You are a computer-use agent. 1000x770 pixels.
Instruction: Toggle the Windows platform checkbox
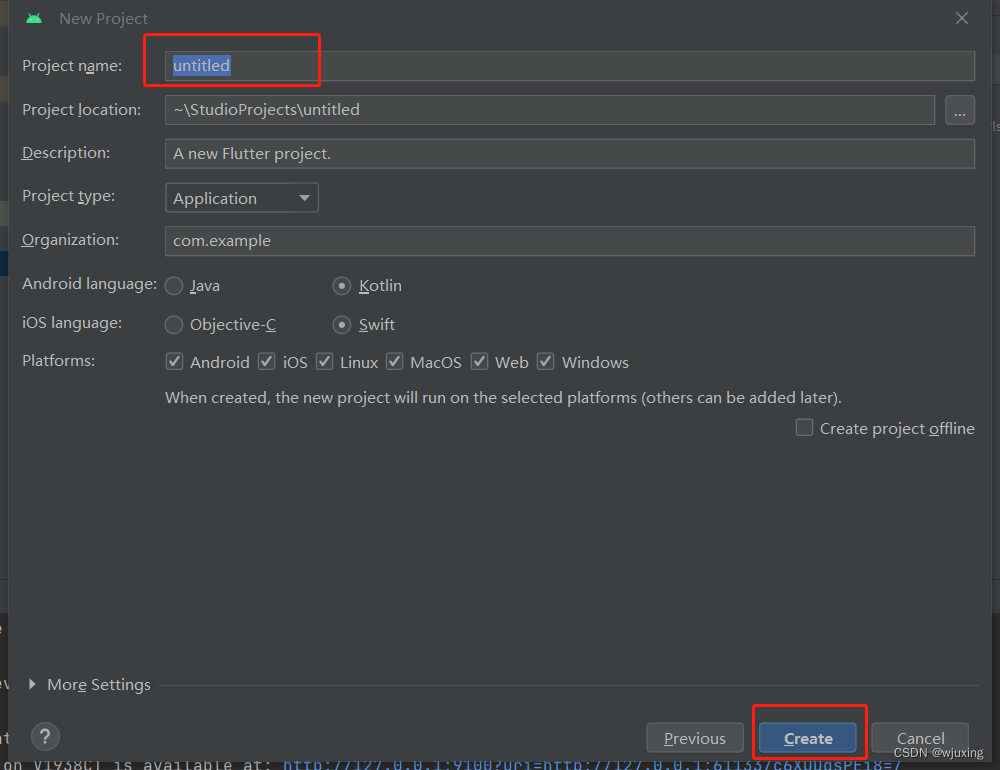(x=546, y=362)
